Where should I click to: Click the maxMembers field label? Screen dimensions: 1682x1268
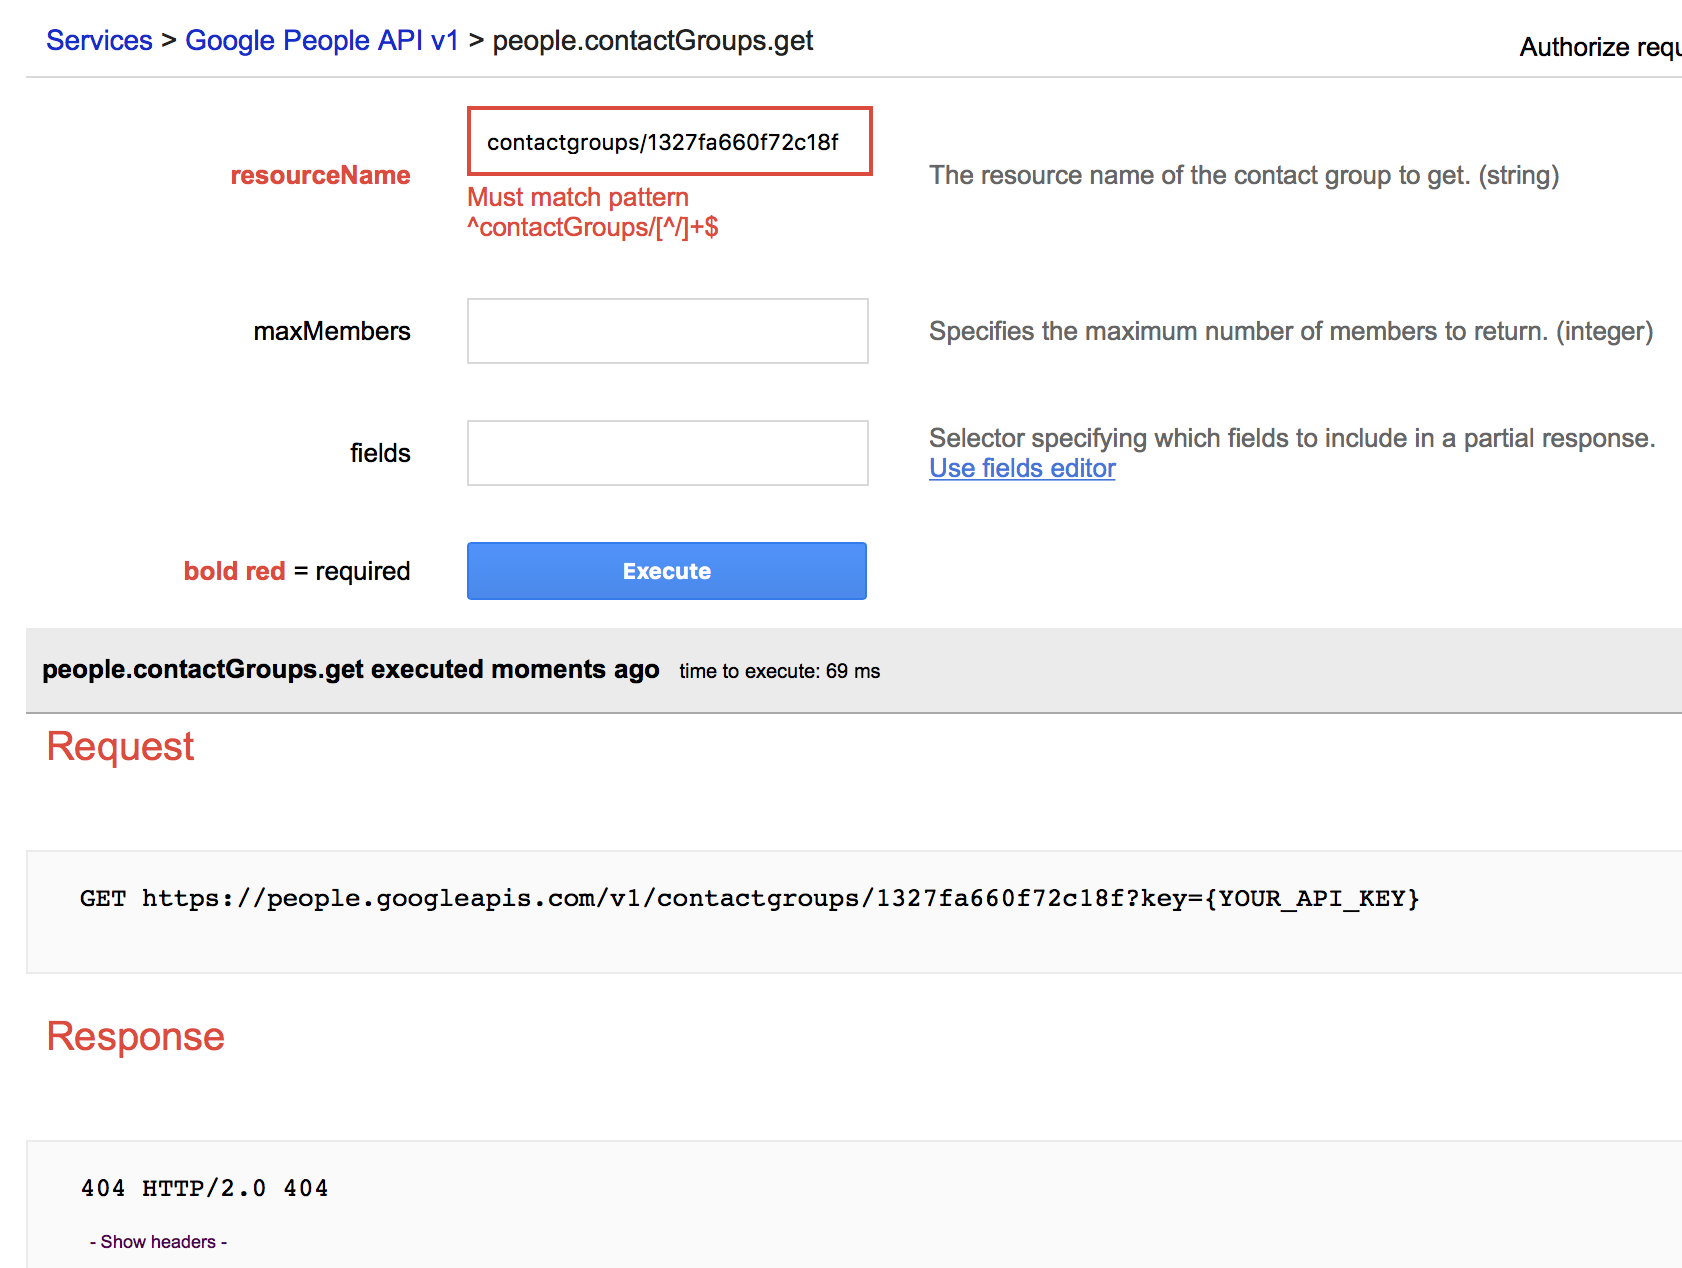(331, 331)
